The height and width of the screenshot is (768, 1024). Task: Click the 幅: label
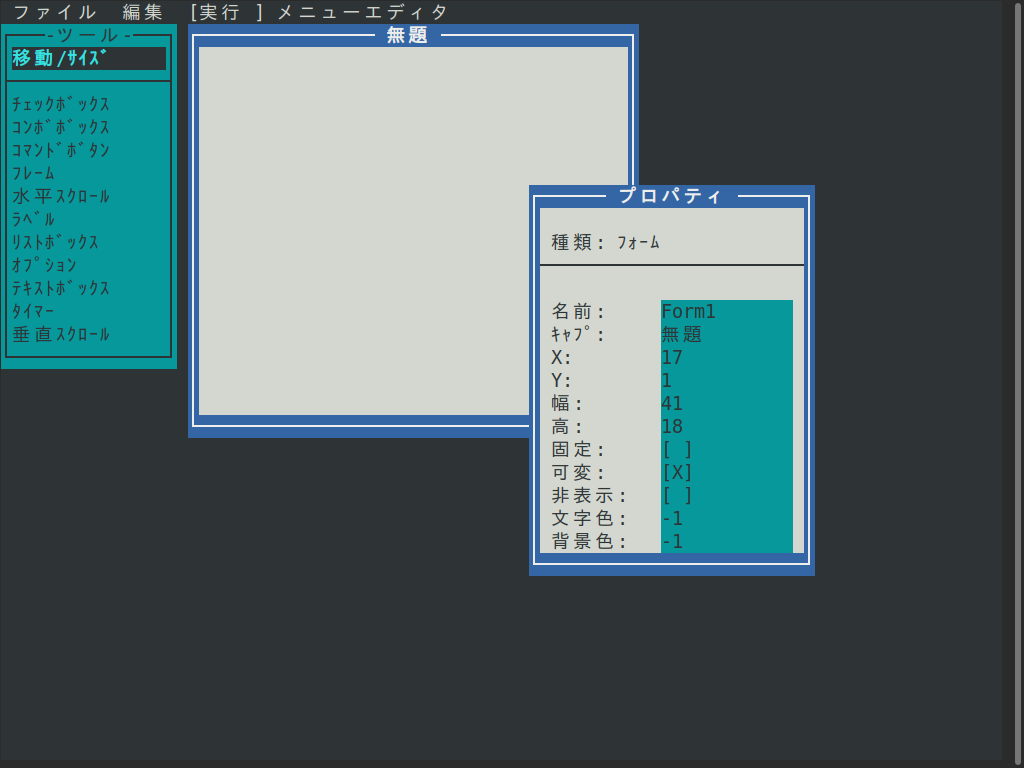568,404
